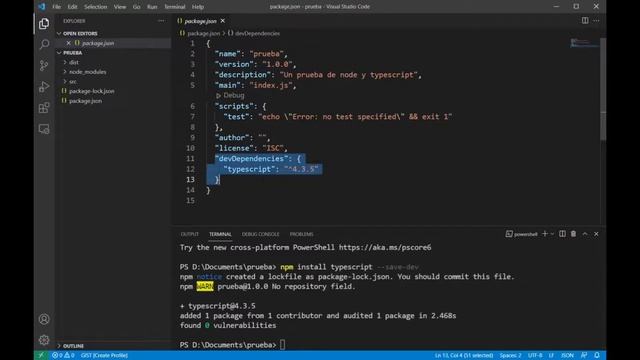640x360 pixels.
Task: Click package.json breadcrumb segment
Action: tap(203, 33)
